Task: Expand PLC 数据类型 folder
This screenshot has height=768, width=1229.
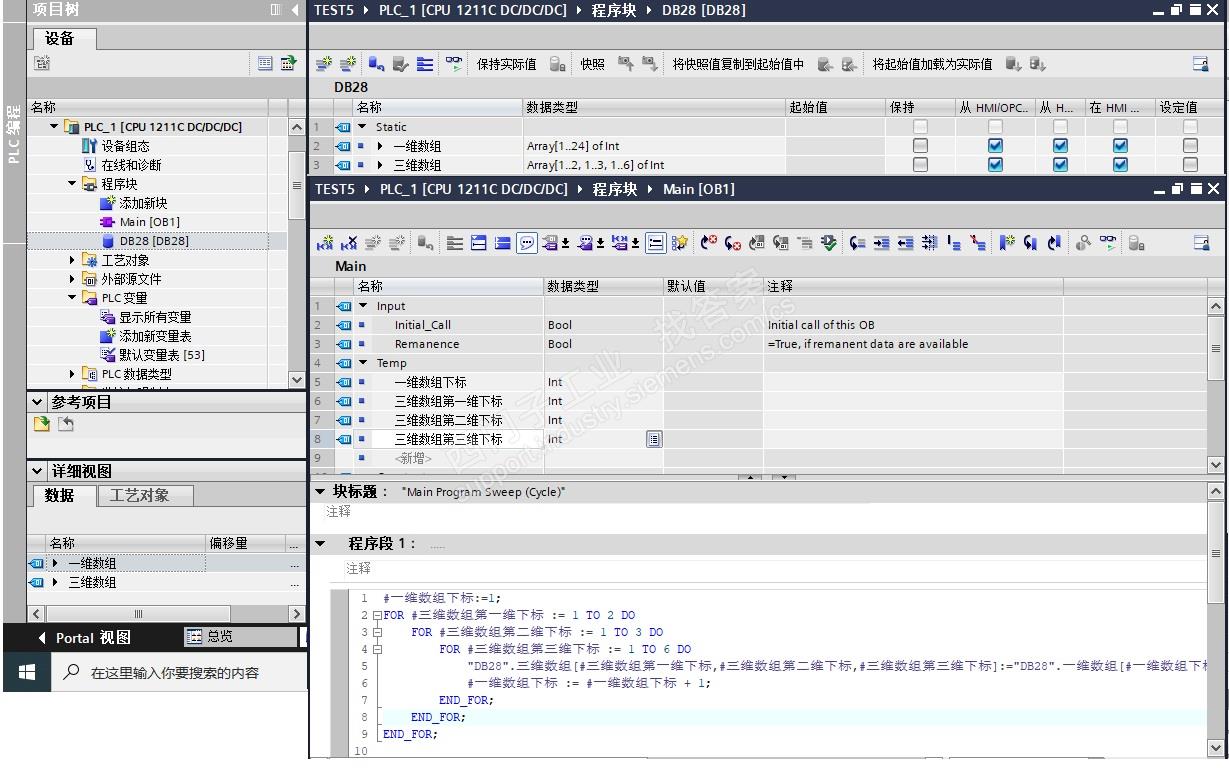Action: click(x=72, y=374)
